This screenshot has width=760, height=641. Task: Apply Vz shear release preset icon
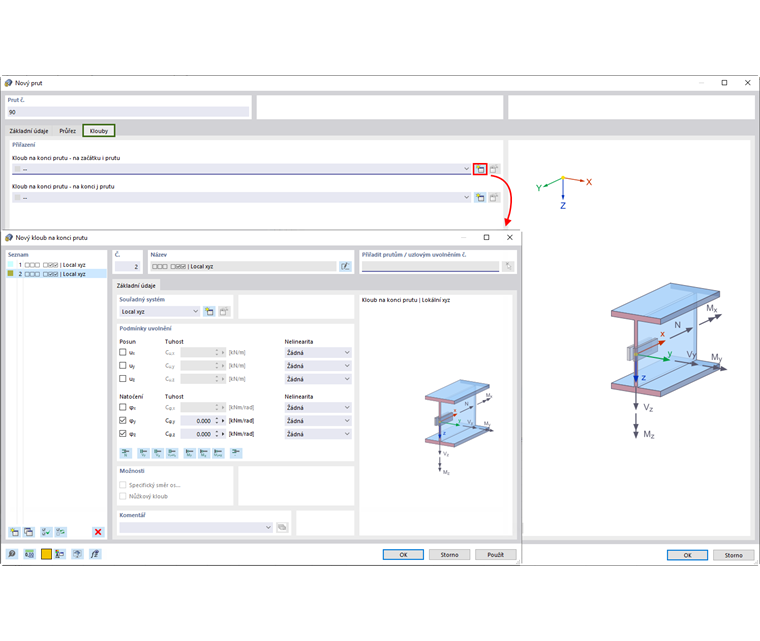tap(158, 453)
